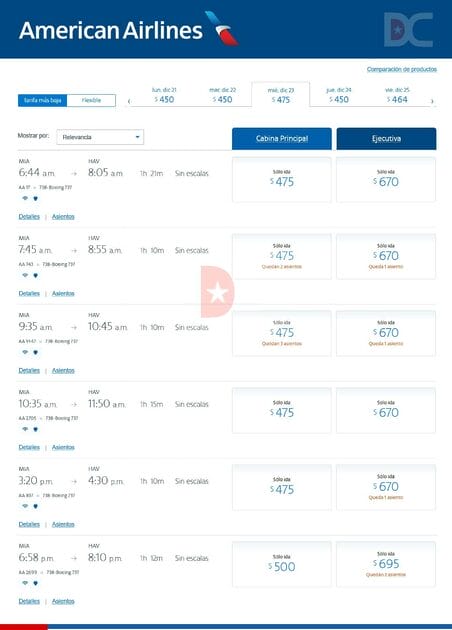This screenshot has width=452, height=630.
Task: Select the vie. dic 25 $464 date tab
Action: click(x=397, y=95)
